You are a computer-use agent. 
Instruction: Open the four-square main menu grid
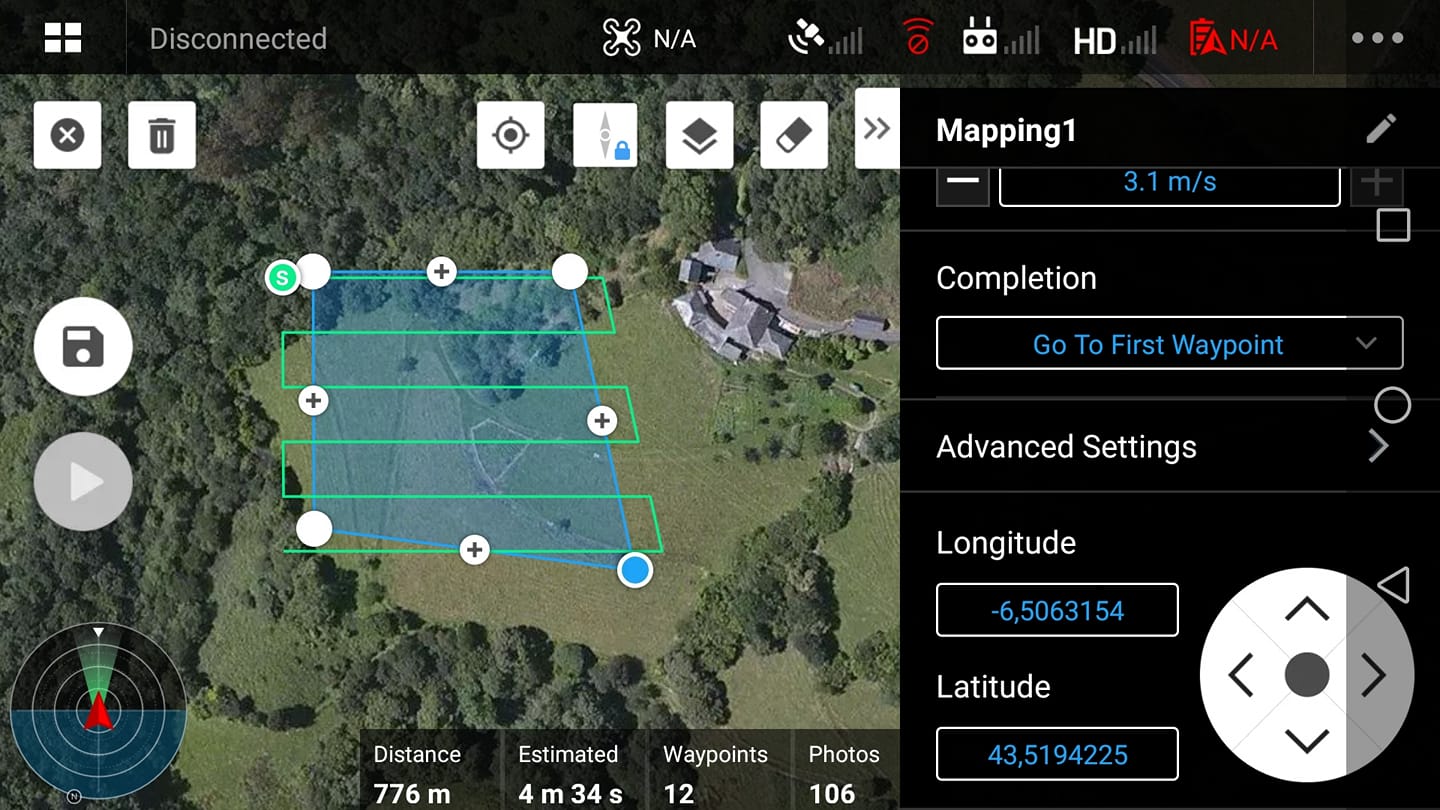(x=63, y=38)
